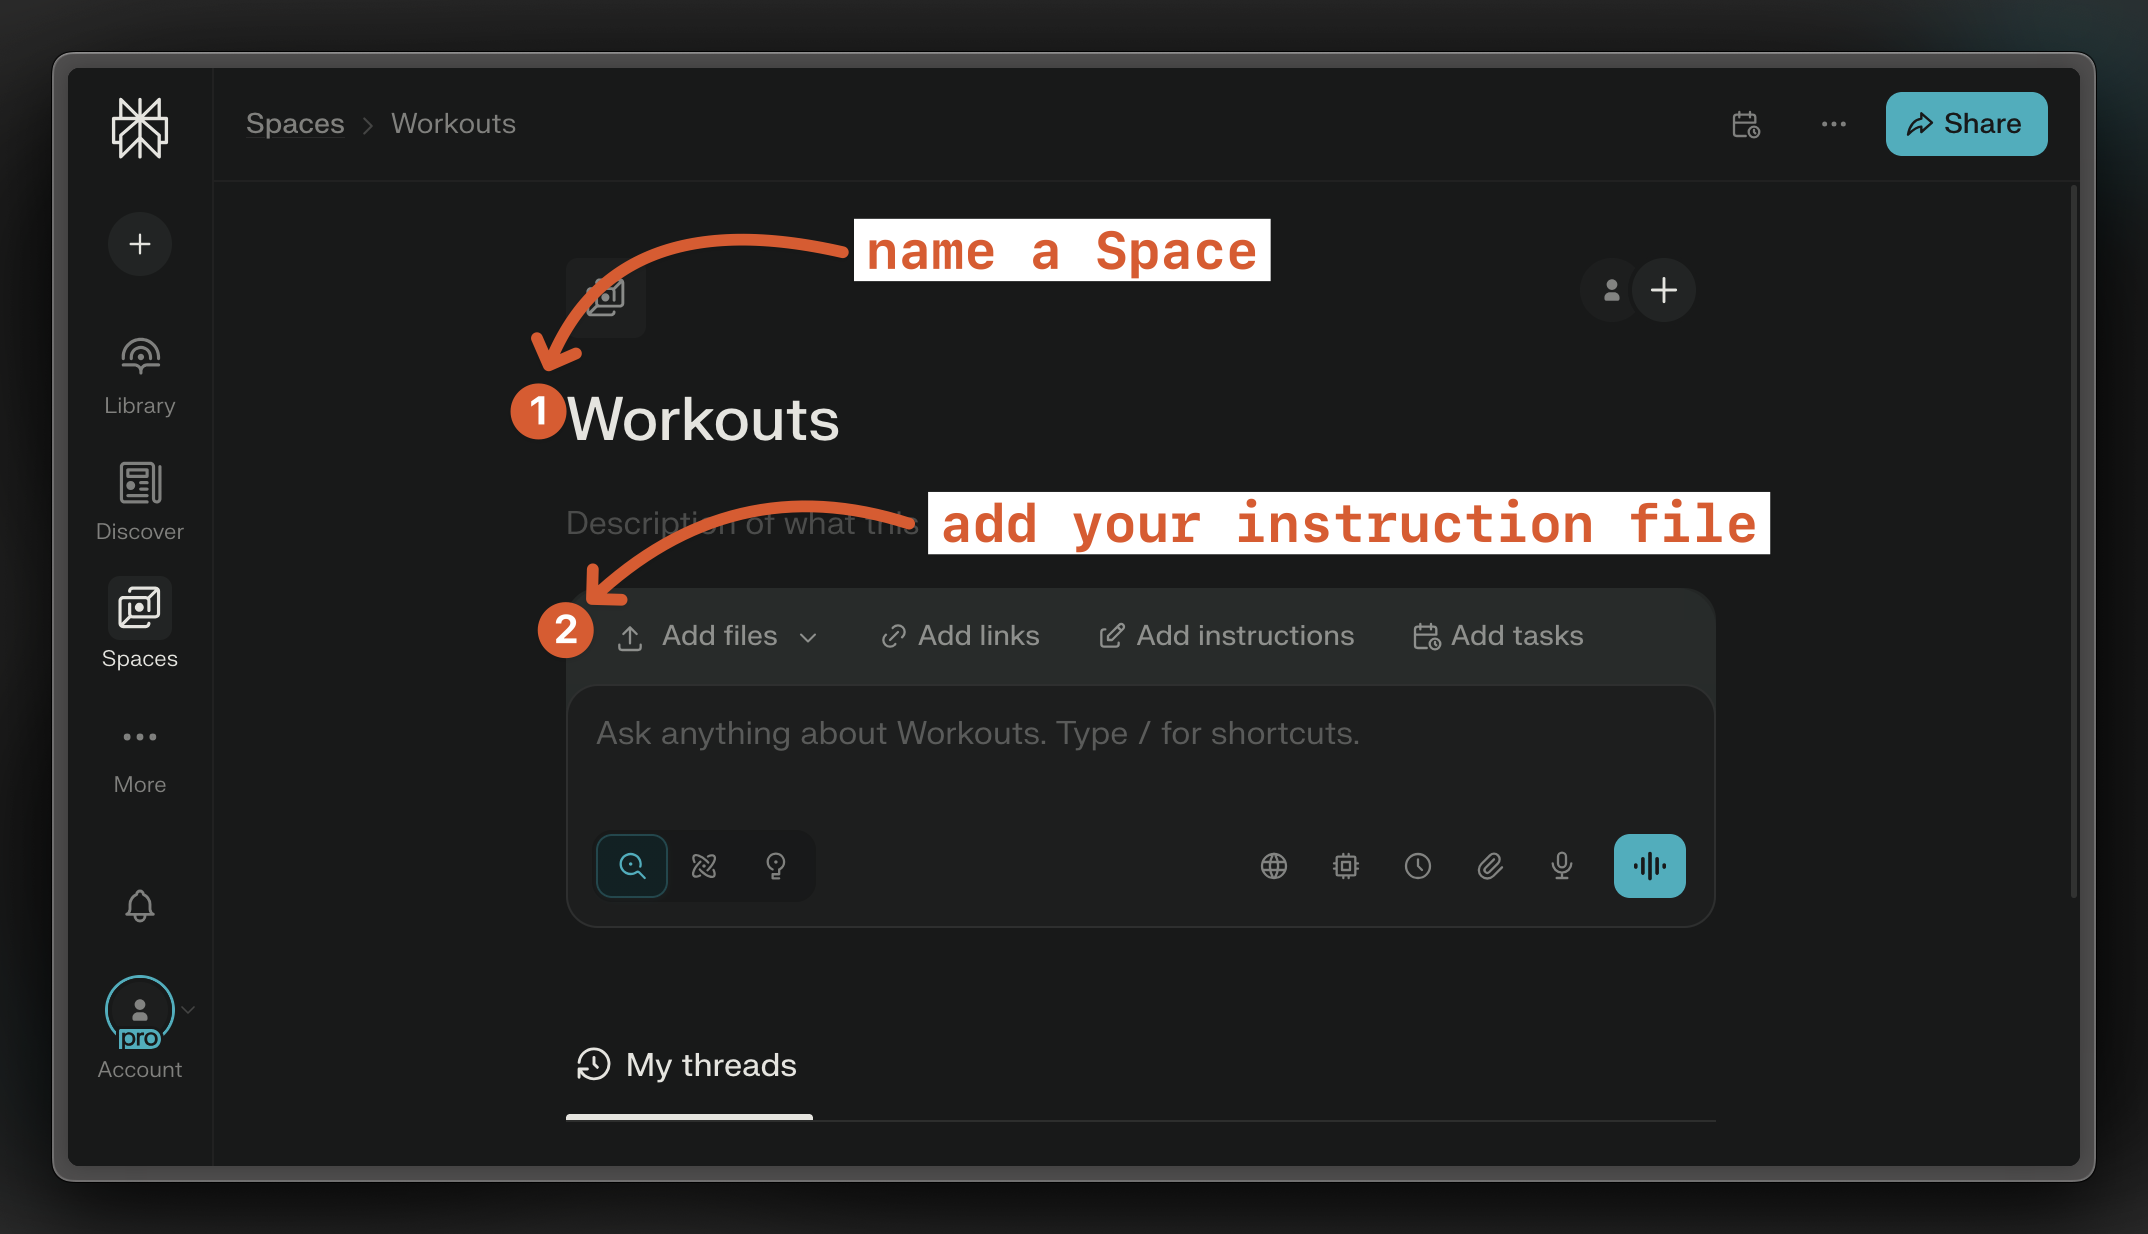The width and height of the screenshot is (2148, 1234).
Task: Toggle web access with the globe icon
Action: [1273, 866]
